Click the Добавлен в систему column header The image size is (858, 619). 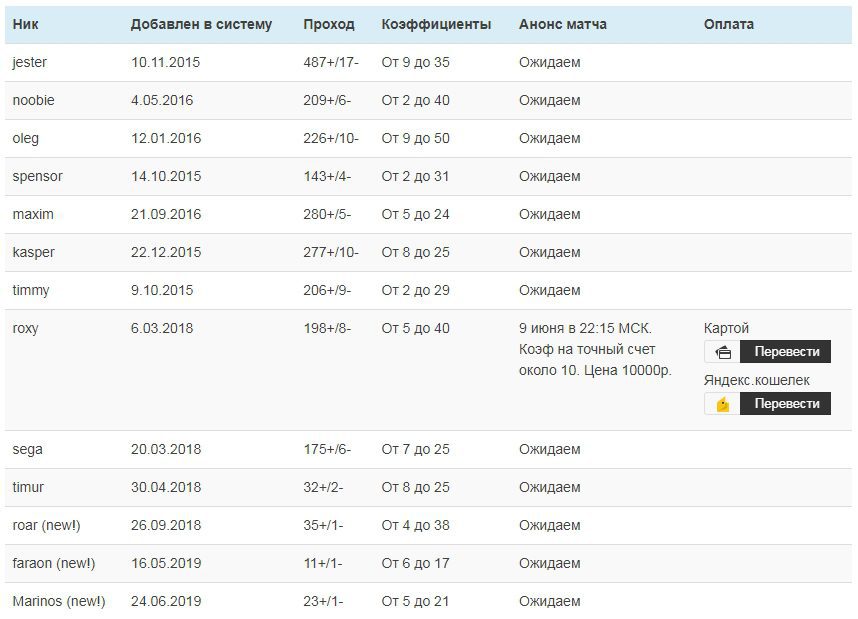(x=201, y=24)
